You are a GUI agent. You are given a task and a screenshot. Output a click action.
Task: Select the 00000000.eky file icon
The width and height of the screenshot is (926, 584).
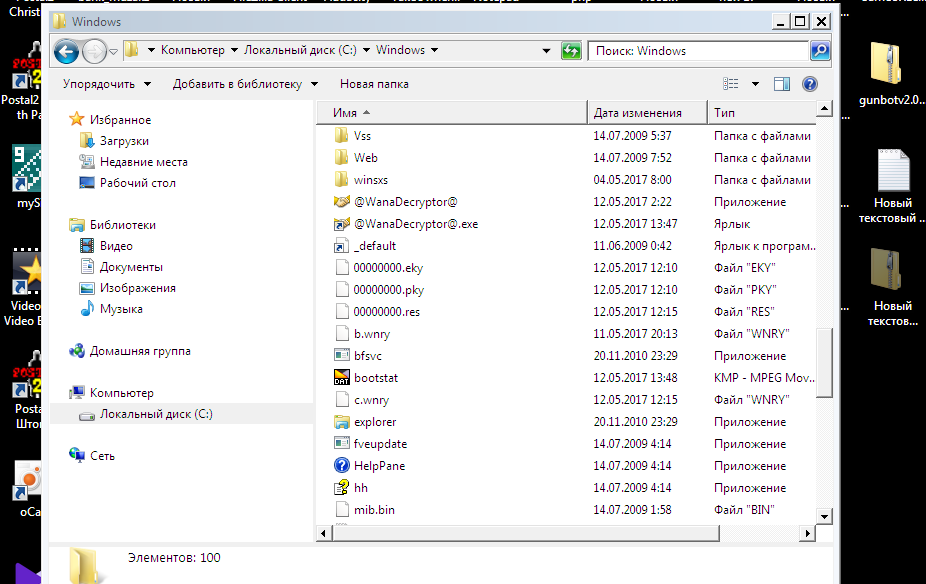342,267
